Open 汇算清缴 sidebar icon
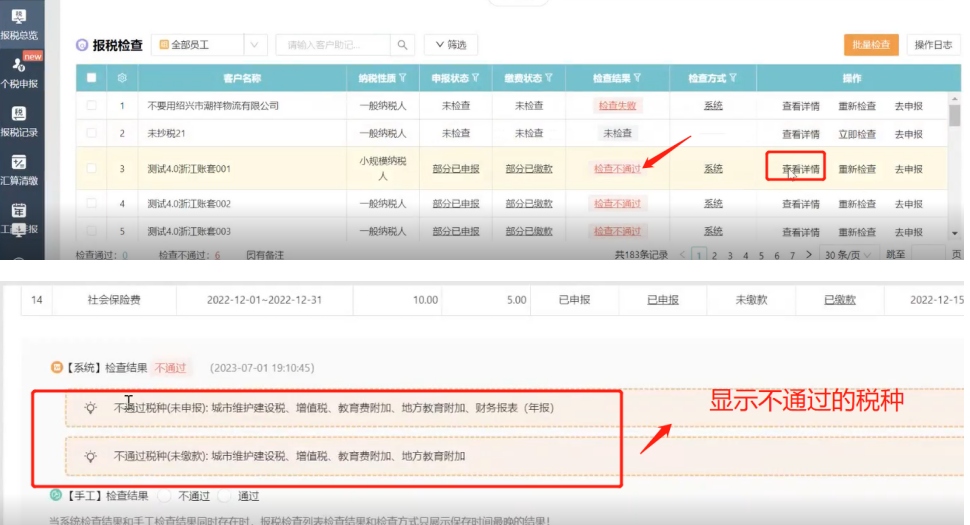This screenshot has width=970, height=525. coord(18,168)
